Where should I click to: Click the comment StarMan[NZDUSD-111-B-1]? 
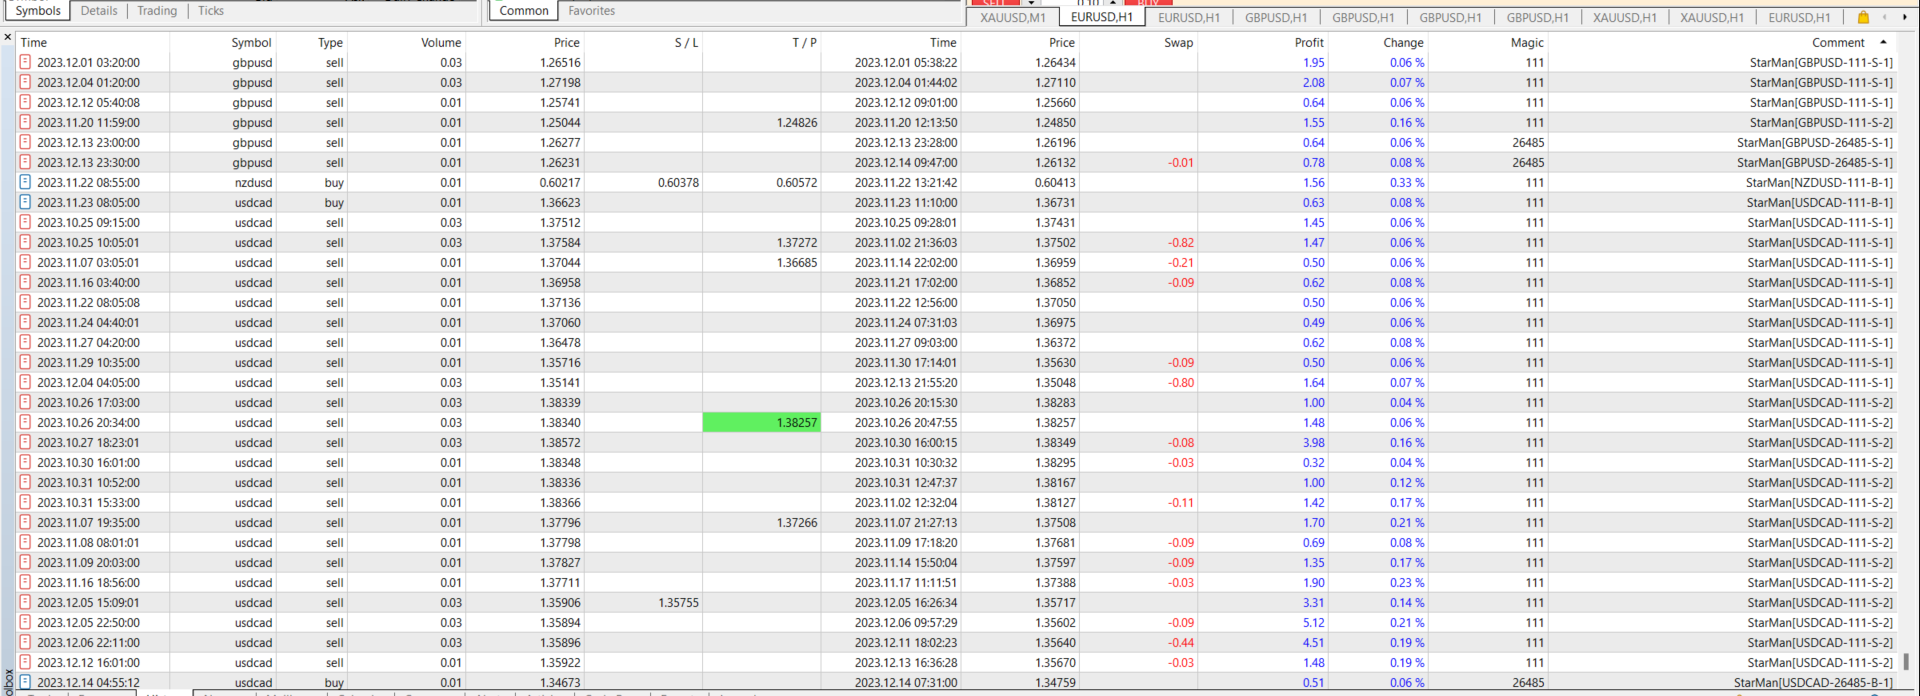tap(1819, 182)
